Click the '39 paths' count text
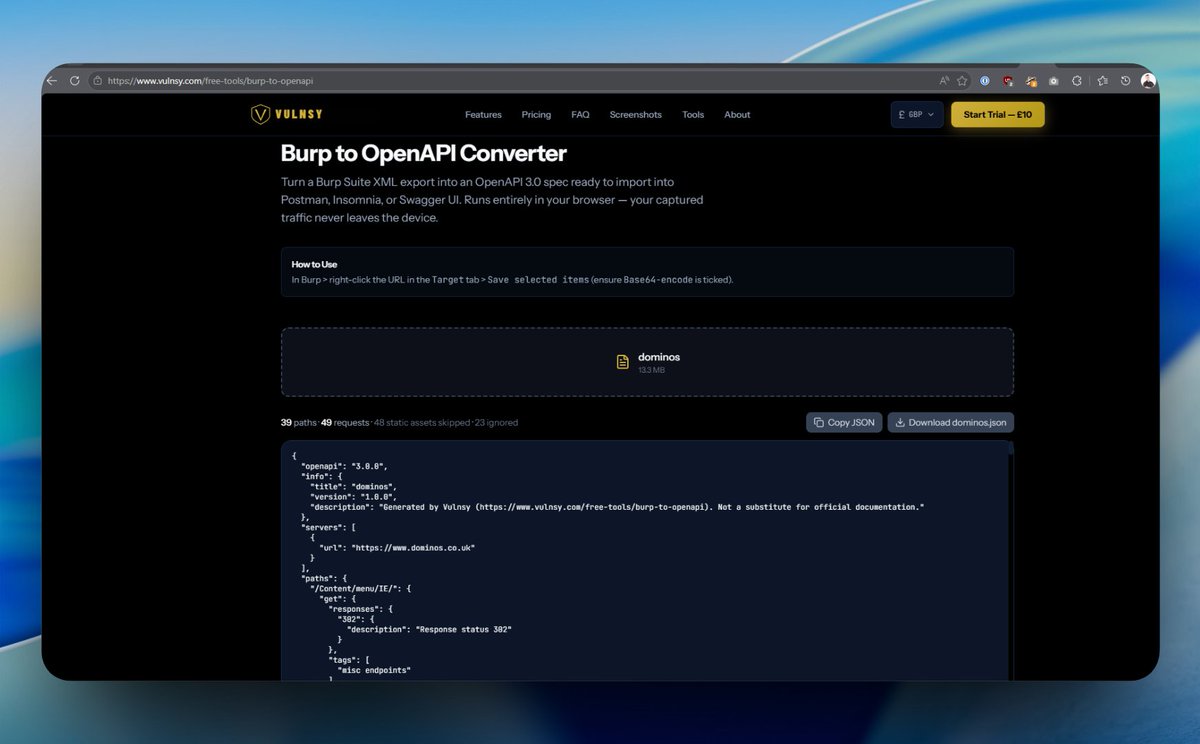1200x744 pixels. click(x=298, y=423)
